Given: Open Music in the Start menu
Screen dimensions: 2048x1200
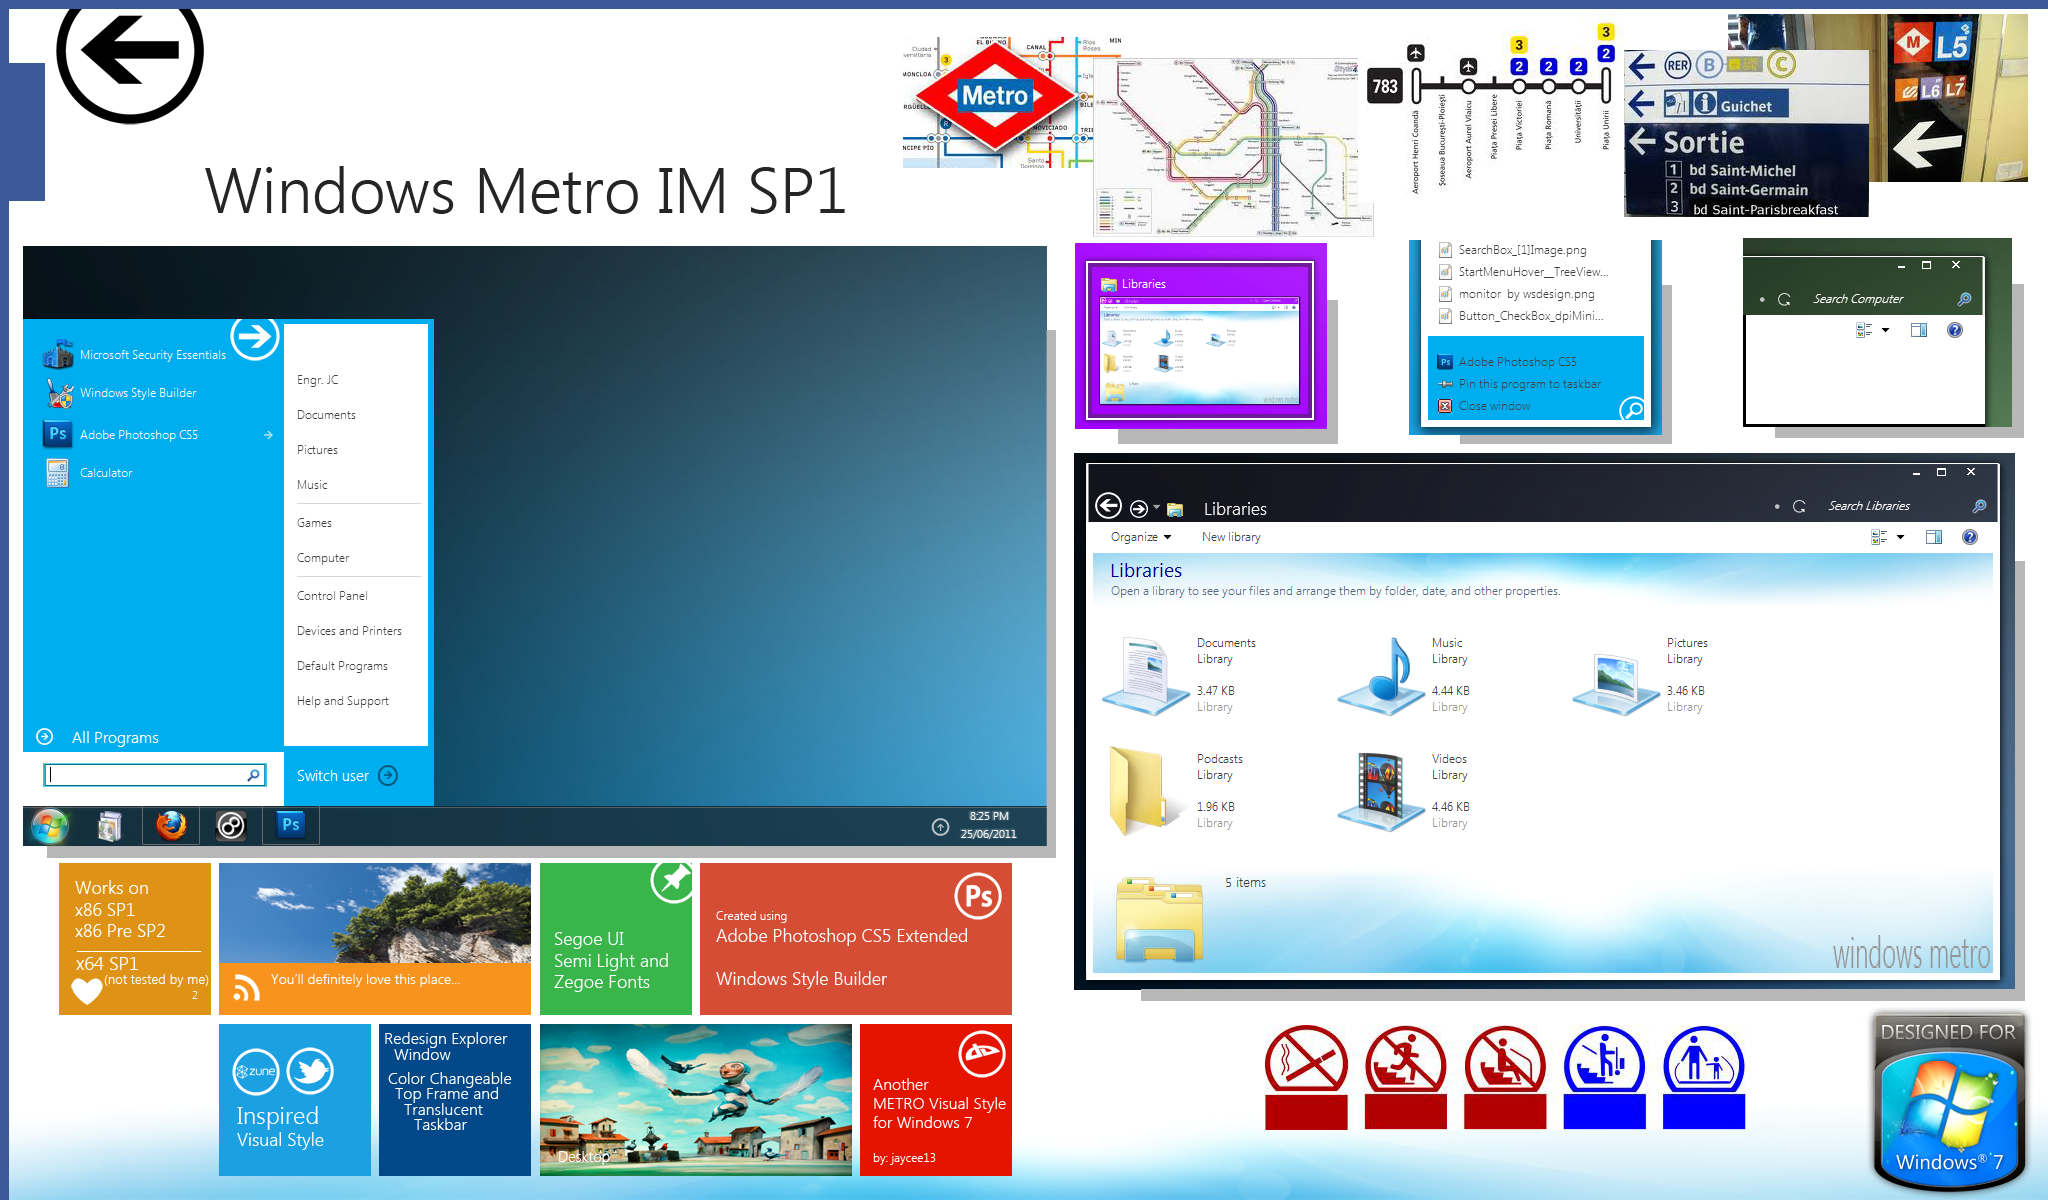Looking at the screenshot, I should (312, 485).
